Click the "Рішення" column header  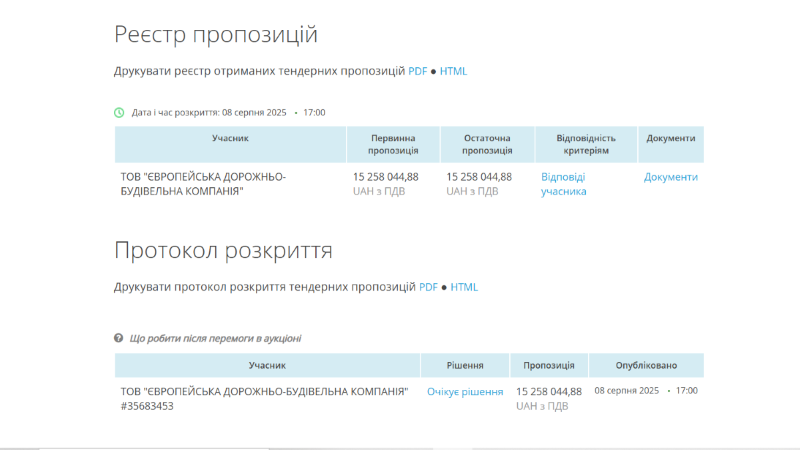(x=465, y=365)
